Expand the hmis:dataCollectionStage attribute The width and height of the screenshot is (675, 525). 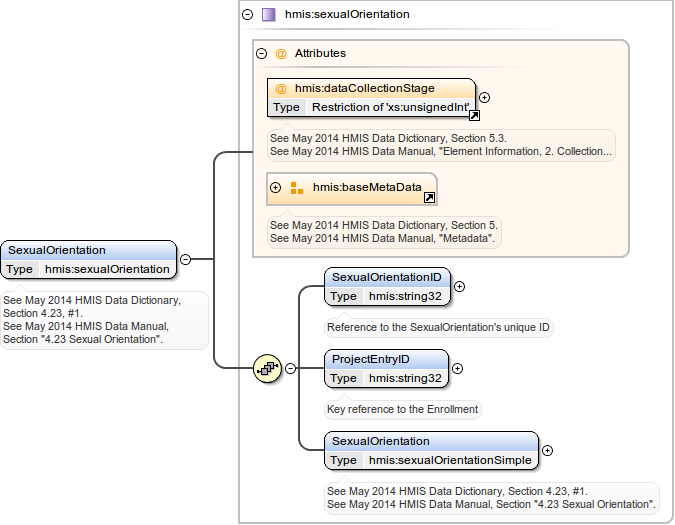click(484, 98)
